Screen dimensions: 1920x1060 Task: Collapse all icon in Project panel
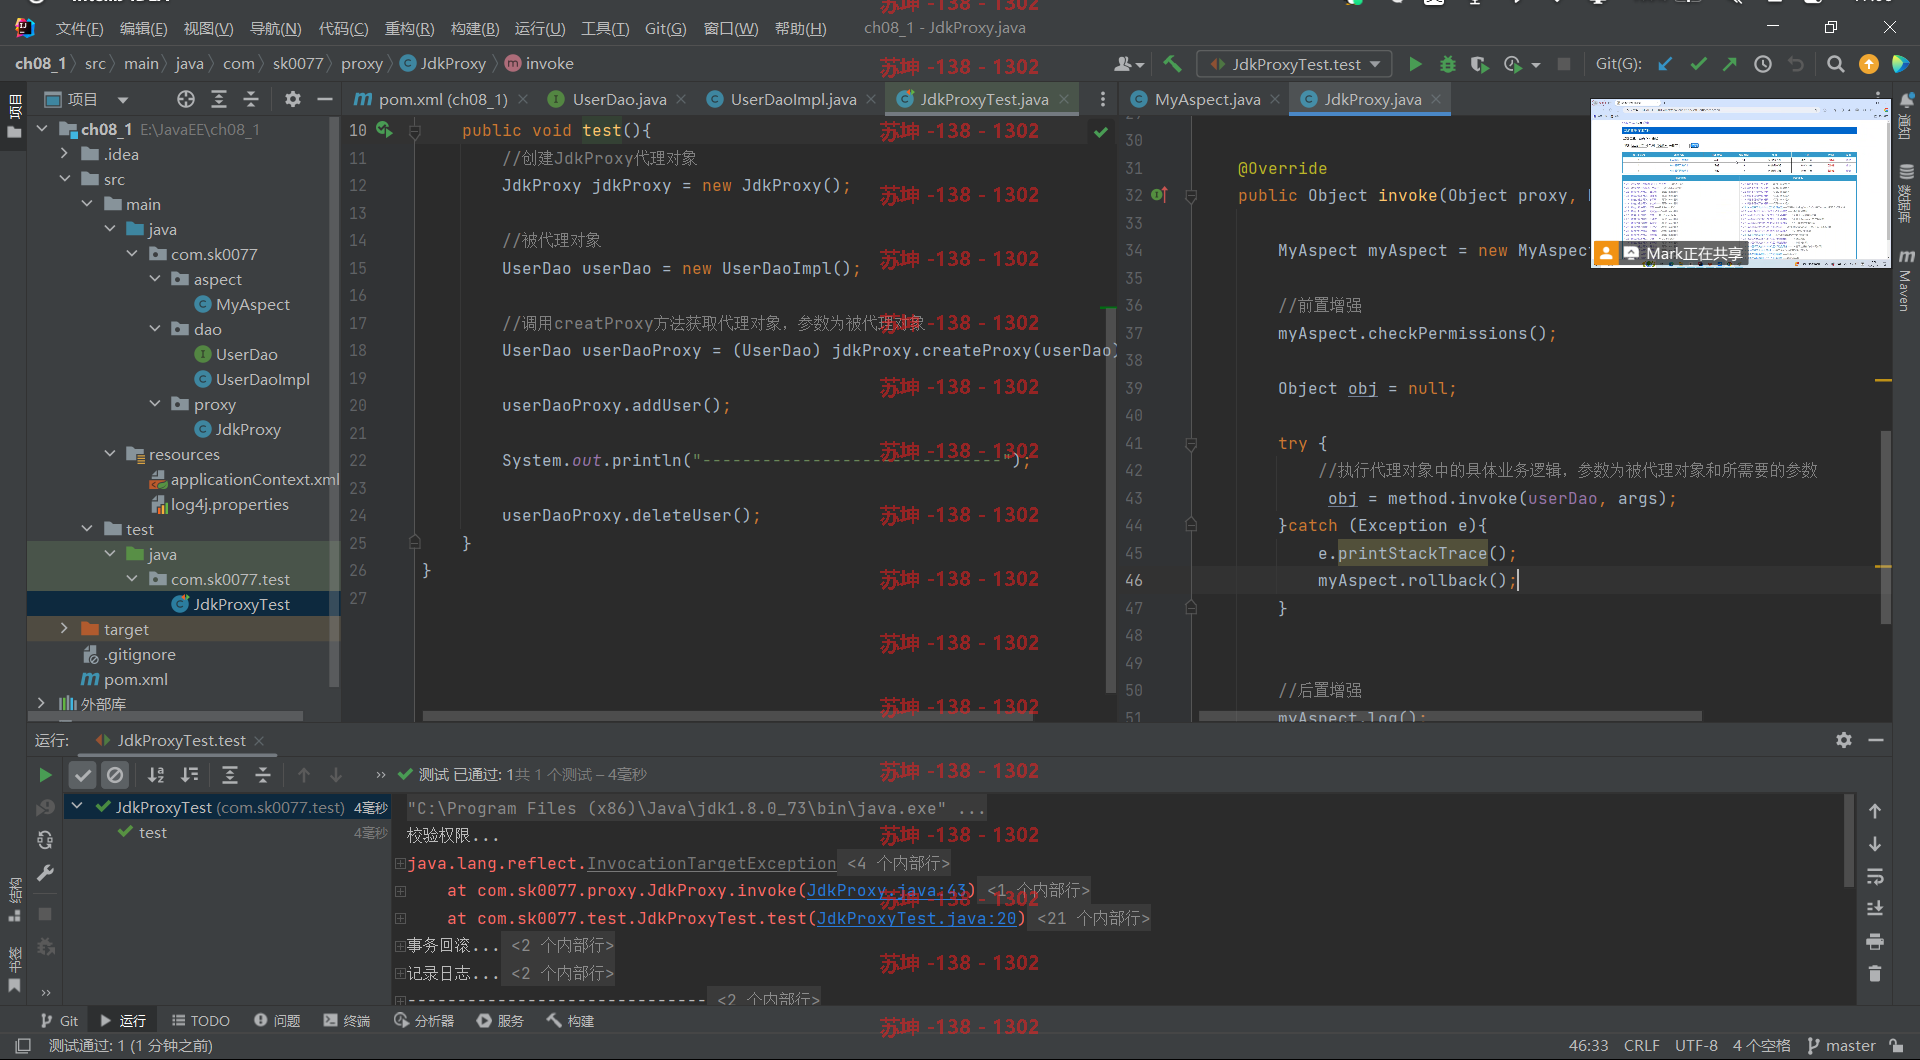pos(251,99)
